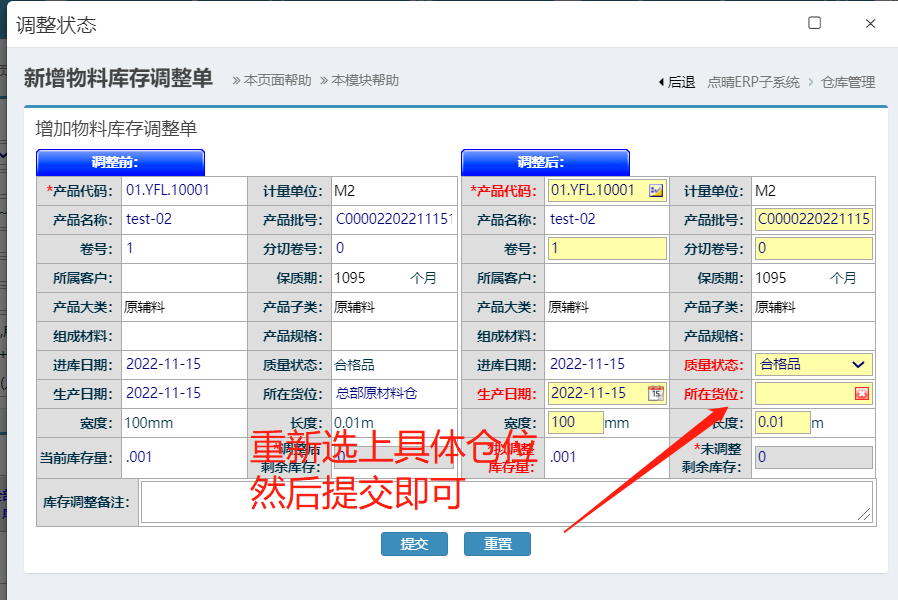
Task: Focus the adjusted 宽度 input field
Action: pyautogui.click(x=575, y=423)
